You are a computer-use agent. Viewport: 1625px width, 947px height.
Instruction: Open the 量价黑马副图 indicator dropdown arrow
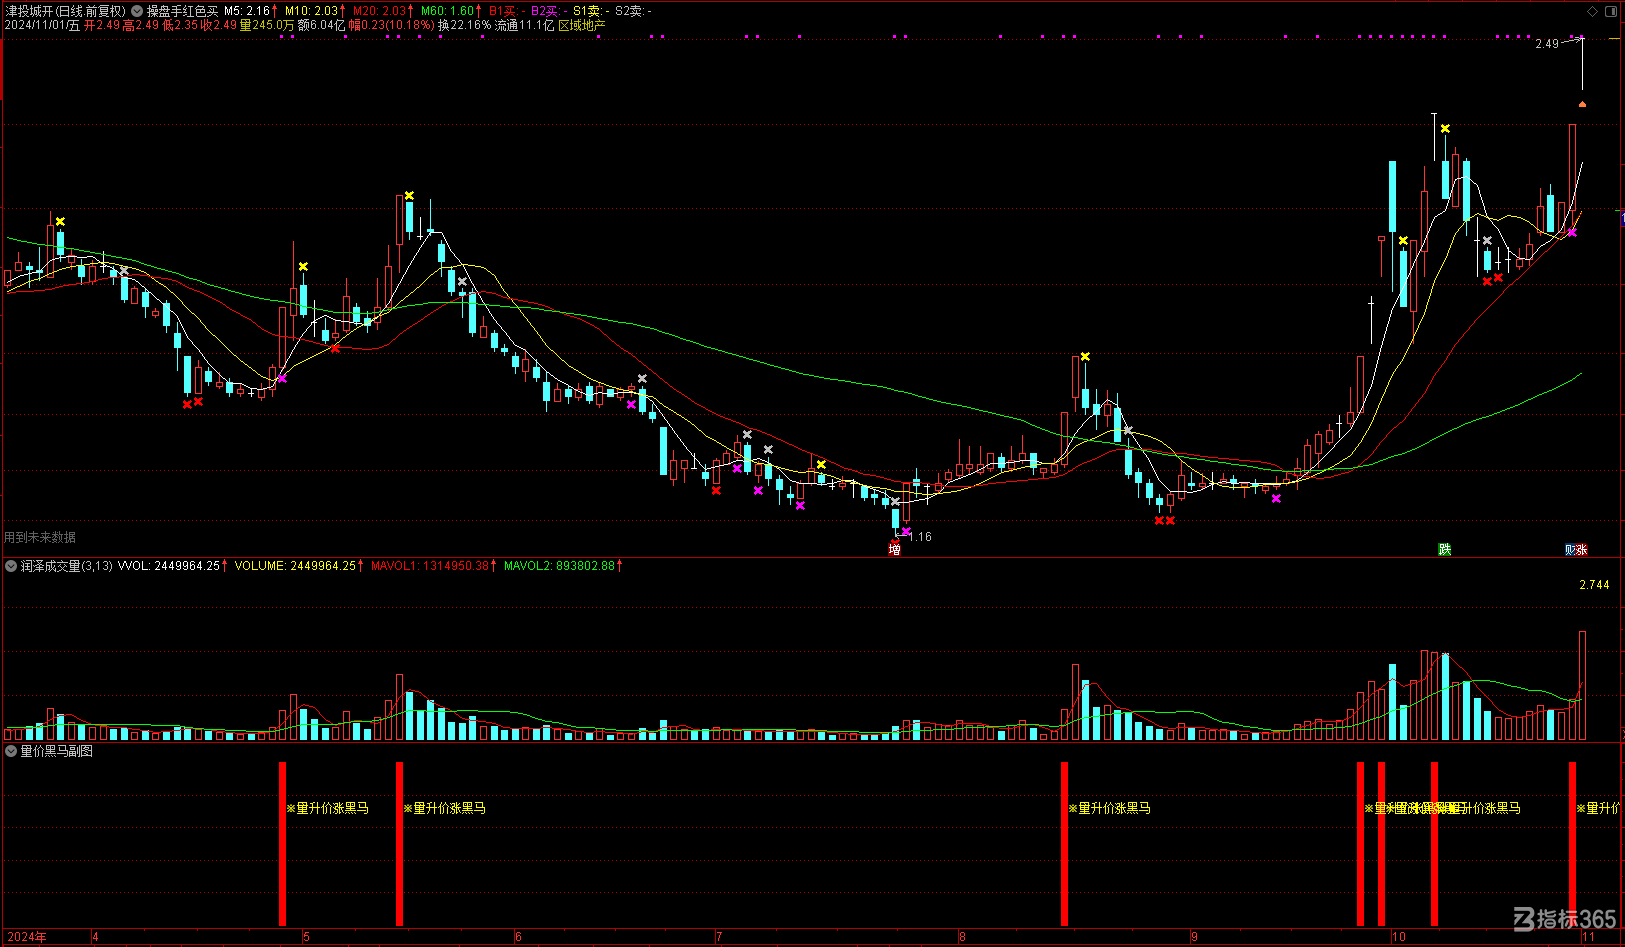click(11, 751)
